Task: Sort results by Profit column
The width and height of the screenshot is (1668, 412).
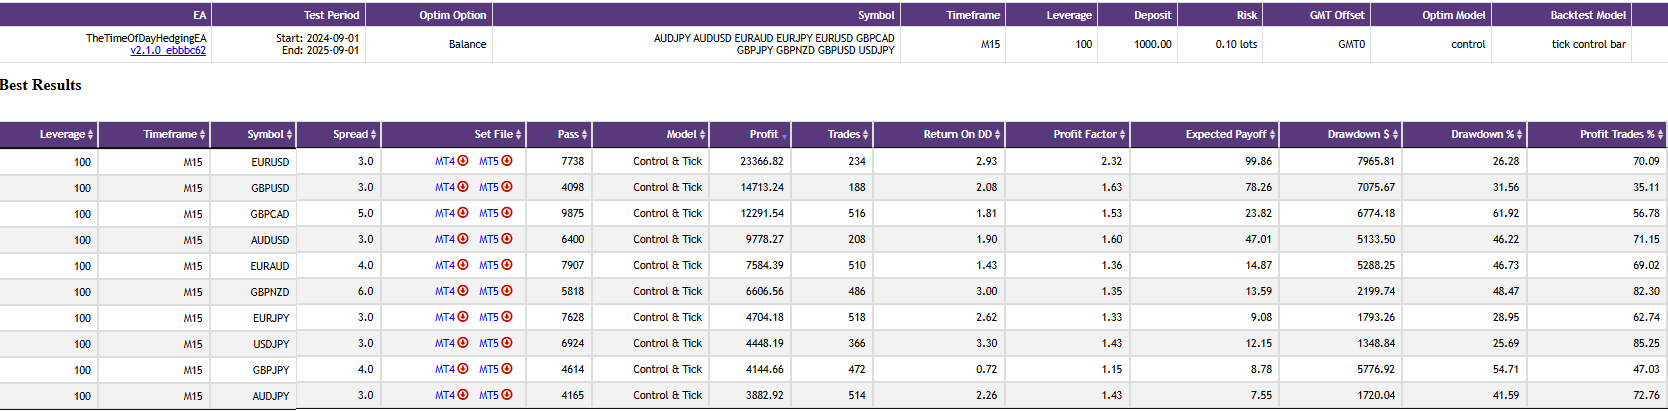Action: coord(764,134)
